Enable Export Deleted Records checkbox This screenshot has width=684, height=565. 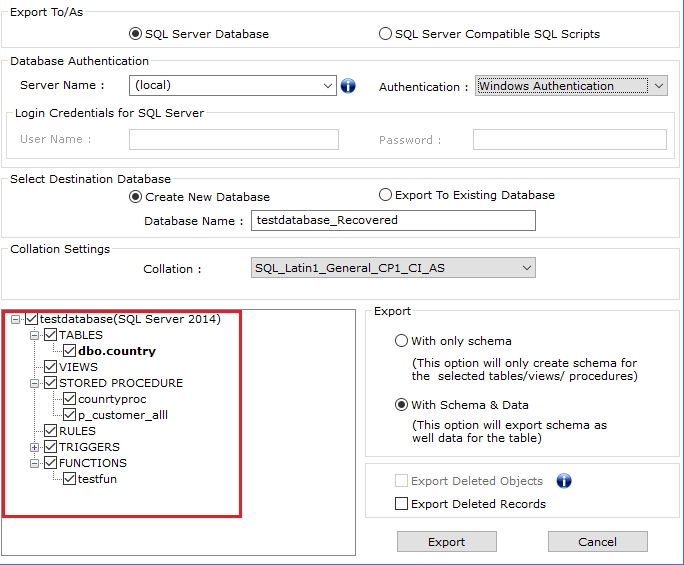click(x=402, y=504)
